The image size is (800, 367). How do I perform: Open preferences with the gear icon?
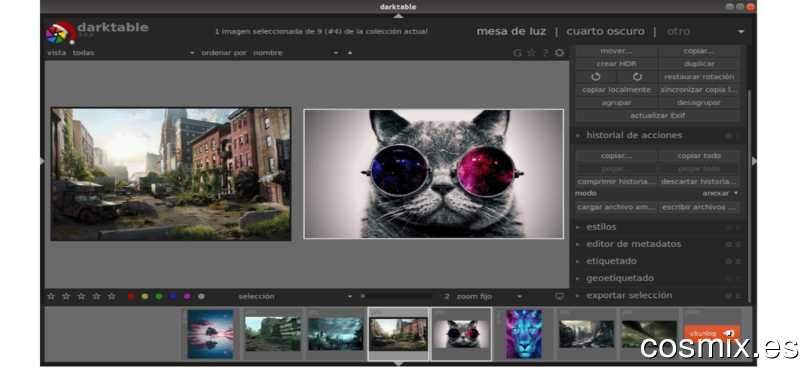(x=560, y=53)
